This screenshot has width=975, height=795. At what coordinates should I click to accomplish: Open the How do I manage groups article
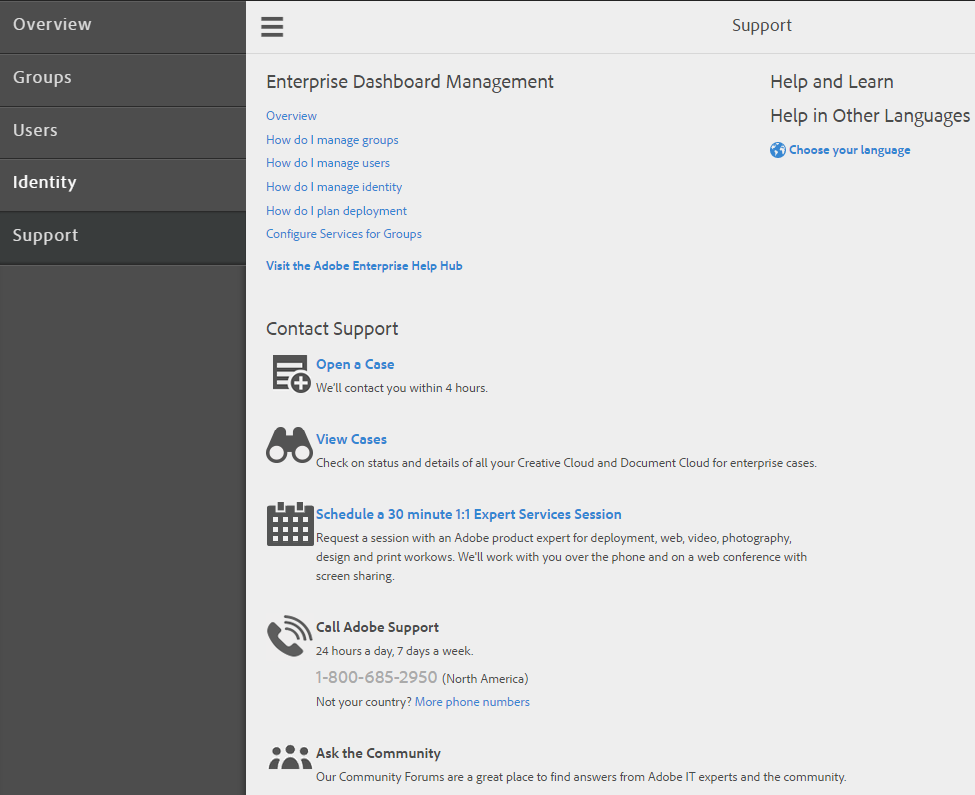[x=332, y=139]
